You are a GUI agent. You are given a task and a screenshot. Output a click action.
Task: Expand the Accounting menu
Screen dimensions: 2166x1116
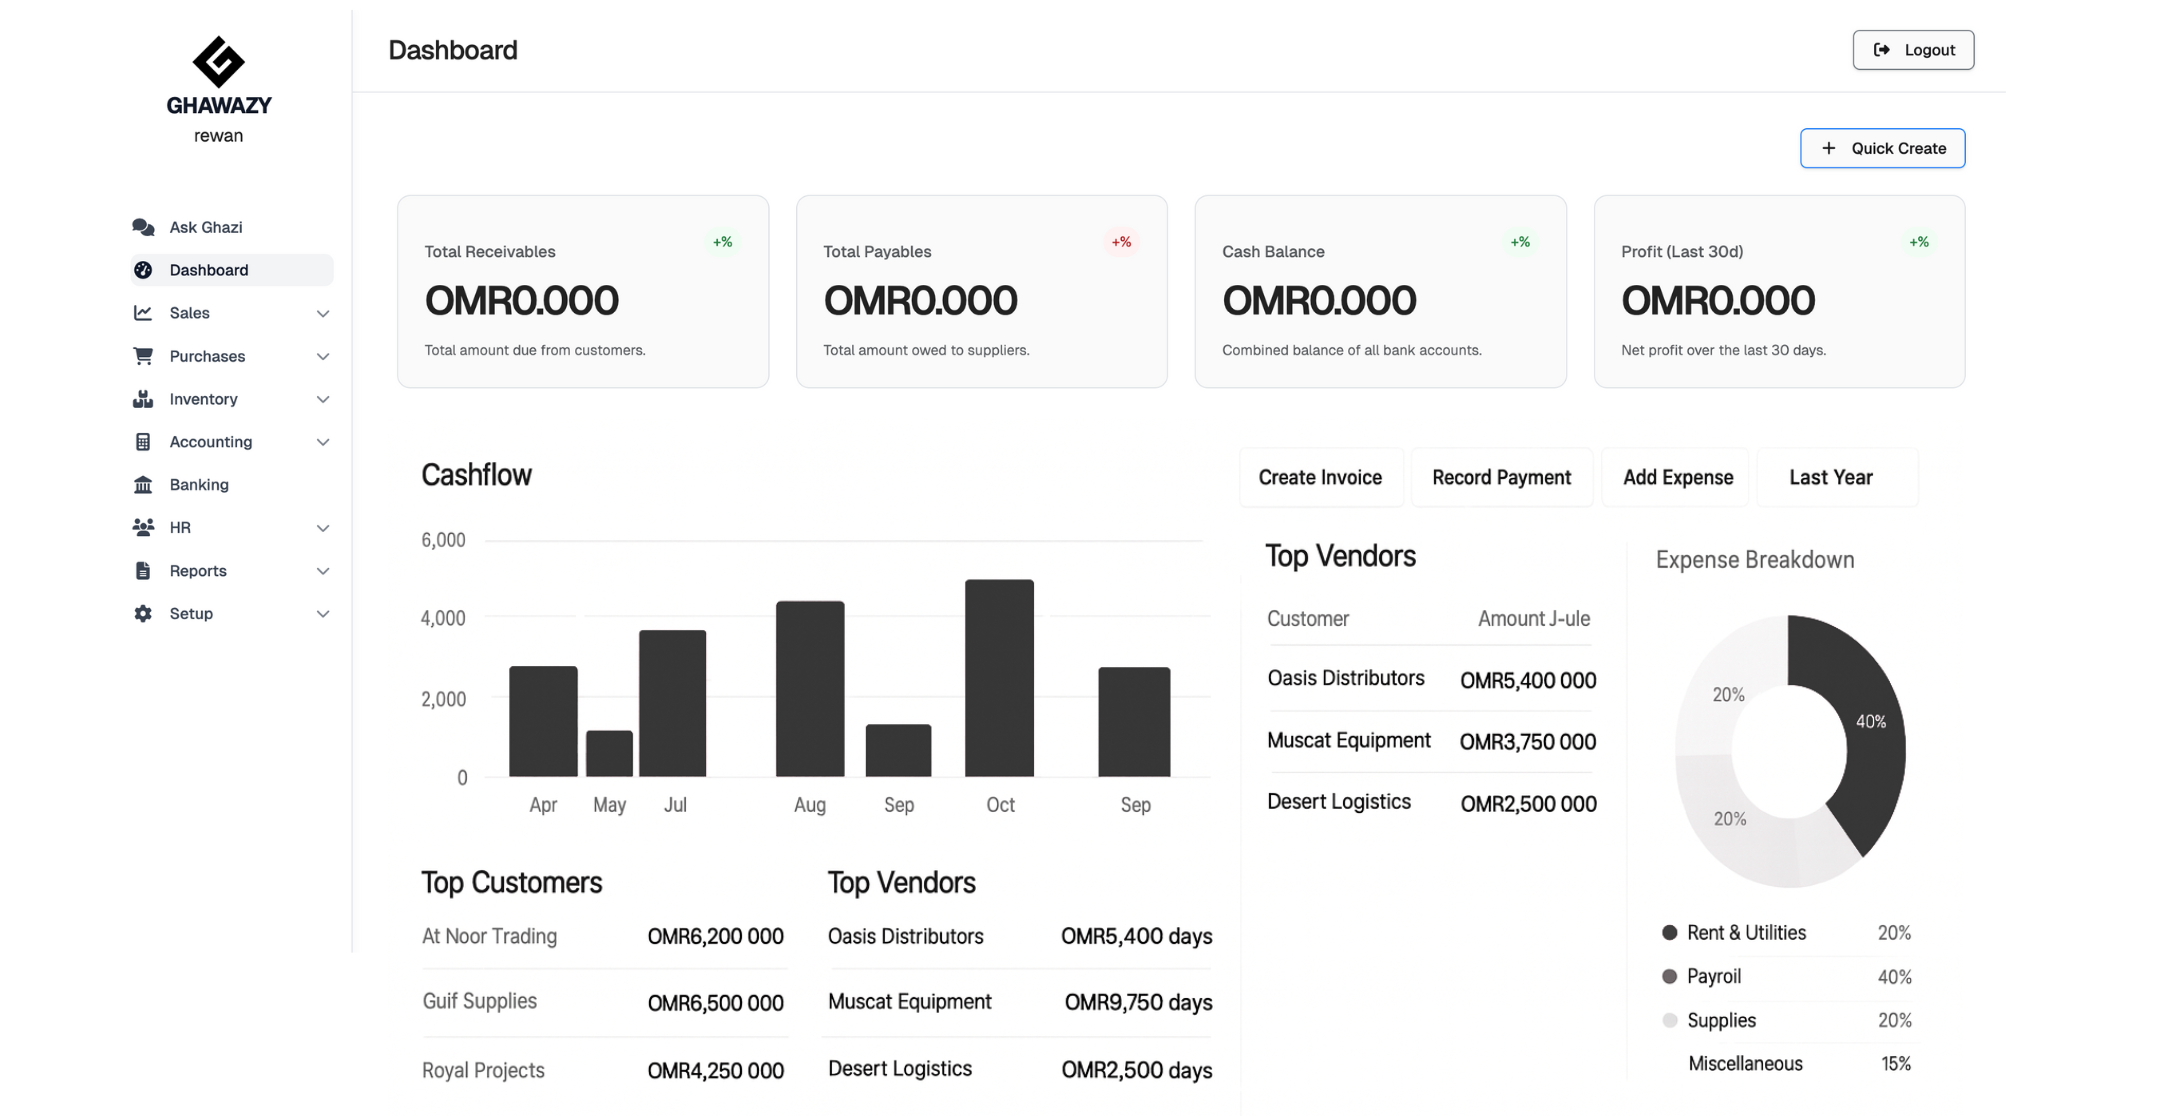tap(322, 441)
